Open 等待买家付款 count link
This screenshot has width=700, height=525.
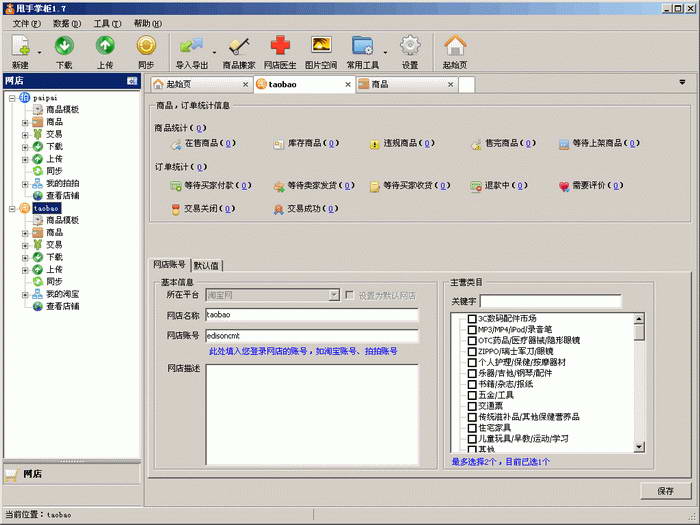[x=244, y=185]
